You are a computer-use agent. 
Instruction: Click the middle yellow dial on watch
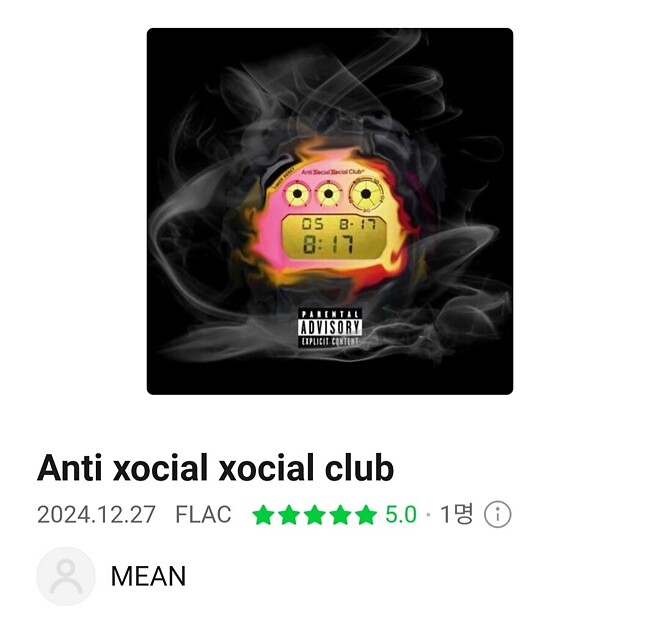tap(328, 194)
